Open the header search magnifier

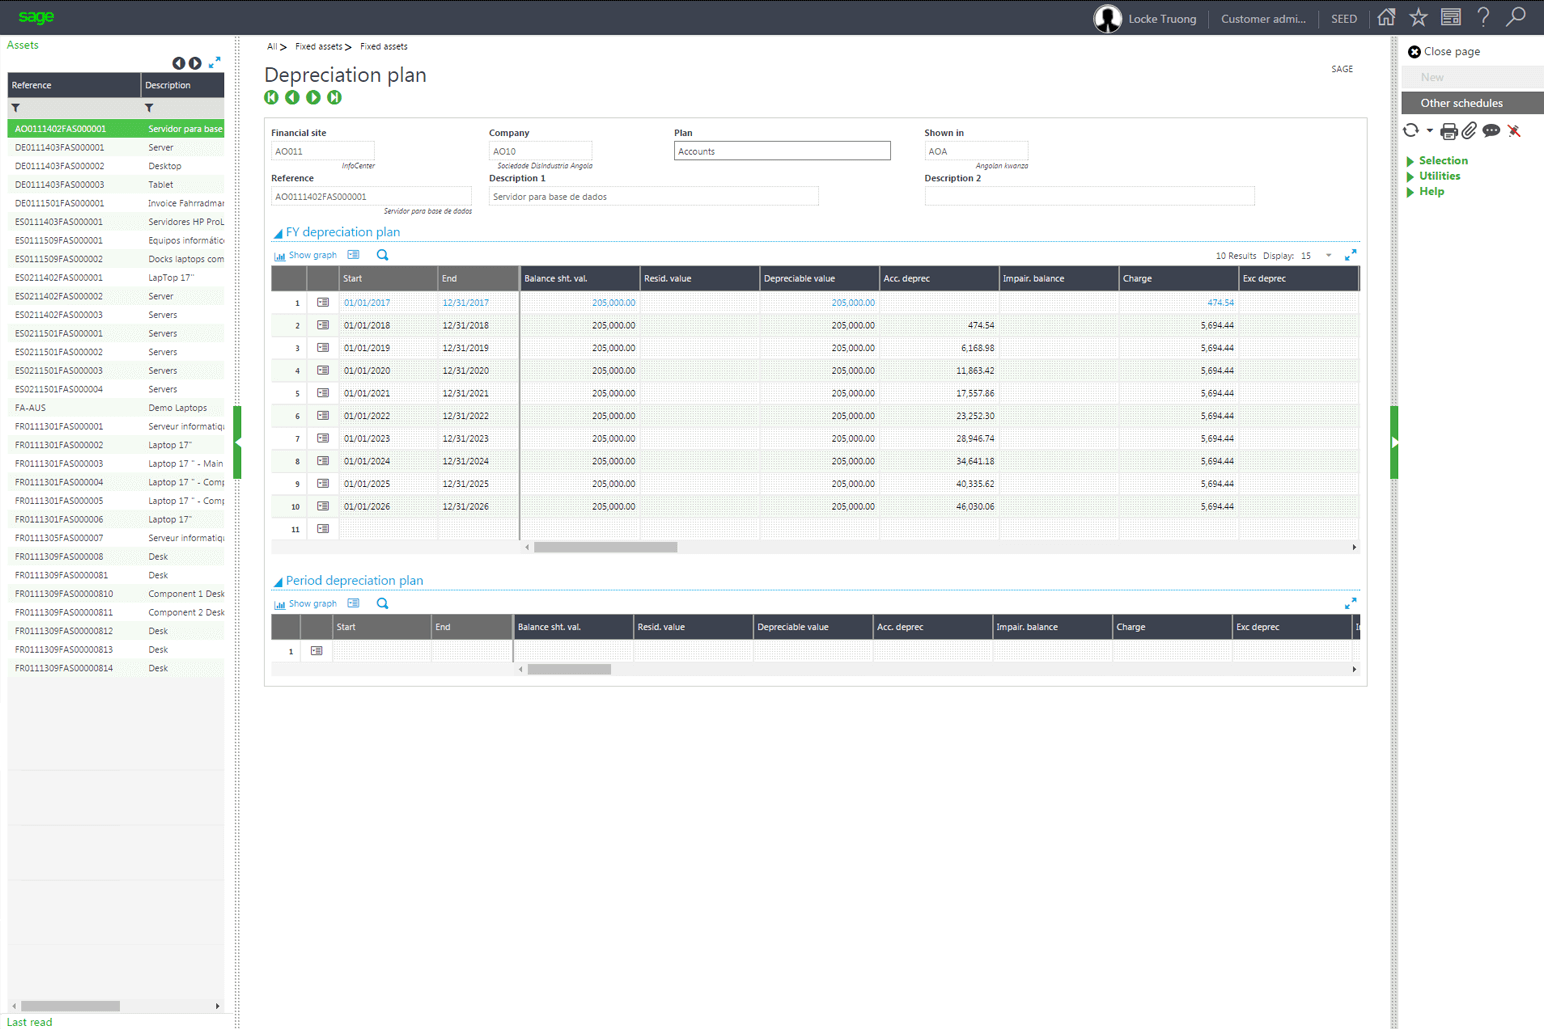point(1516,17)
